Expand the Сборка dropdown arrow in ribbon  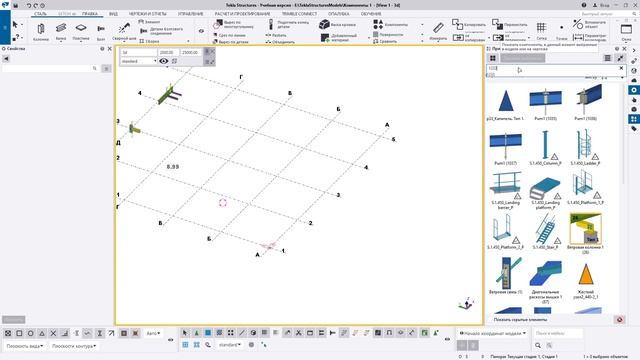[188, 41]
